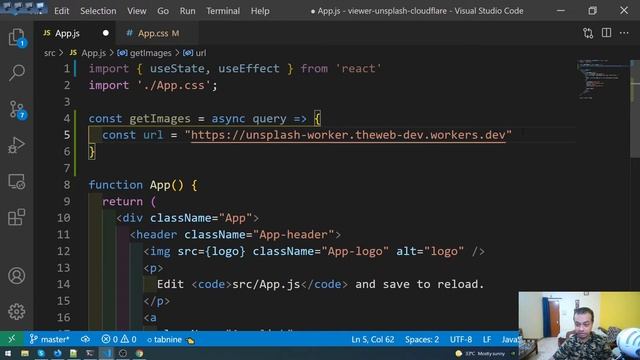Open problems panel via errors and warnings count
640x360 pixels.
coord(119,339)
